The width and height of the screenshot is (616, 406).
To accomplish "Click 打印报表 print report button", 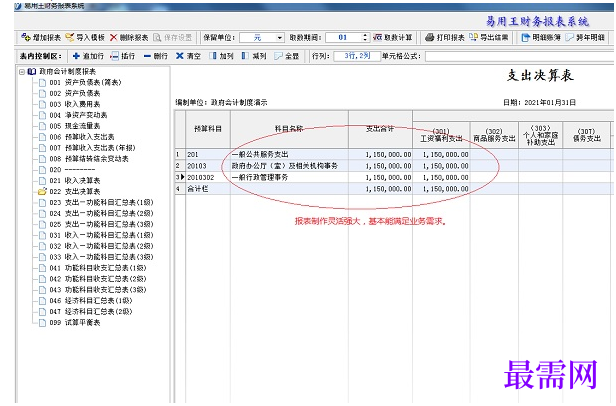I will click(445, 37).
